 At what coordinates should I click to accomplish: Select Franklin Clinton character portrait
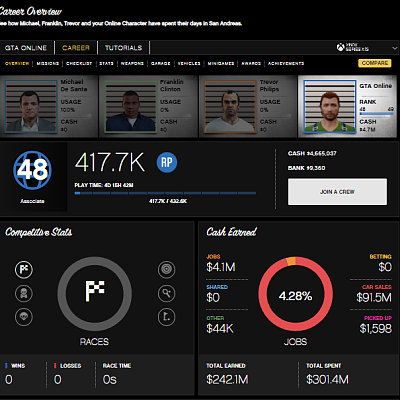[130, 106]
